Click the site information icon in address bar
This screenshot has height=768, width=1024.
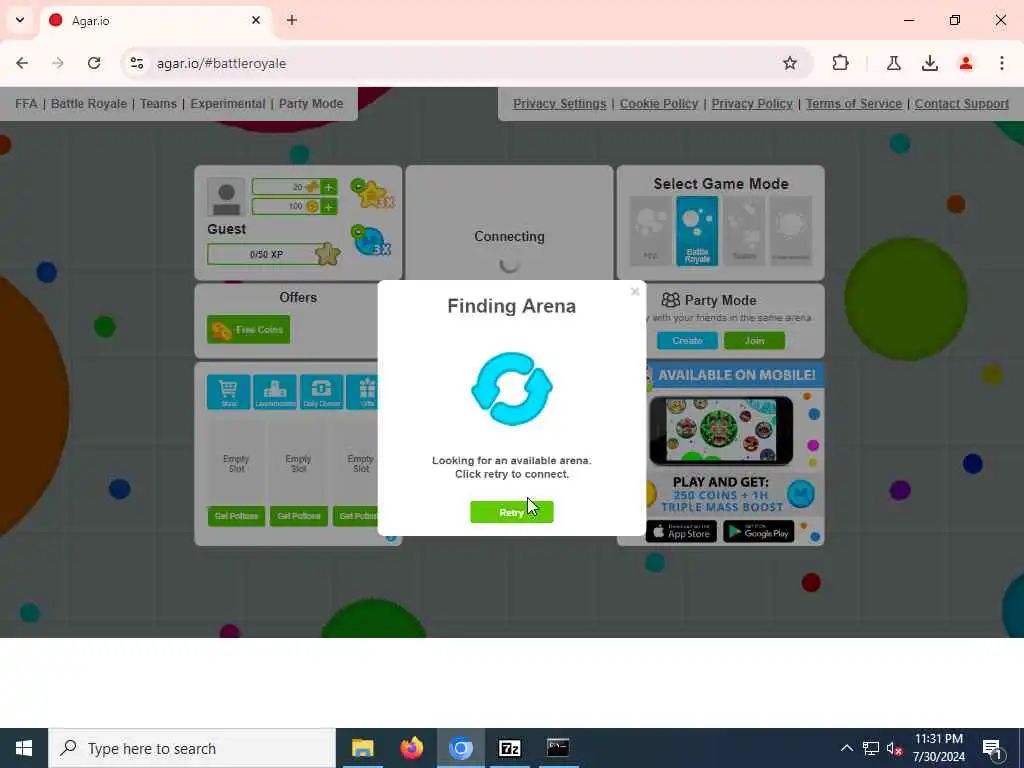click(x=136, y=63)
